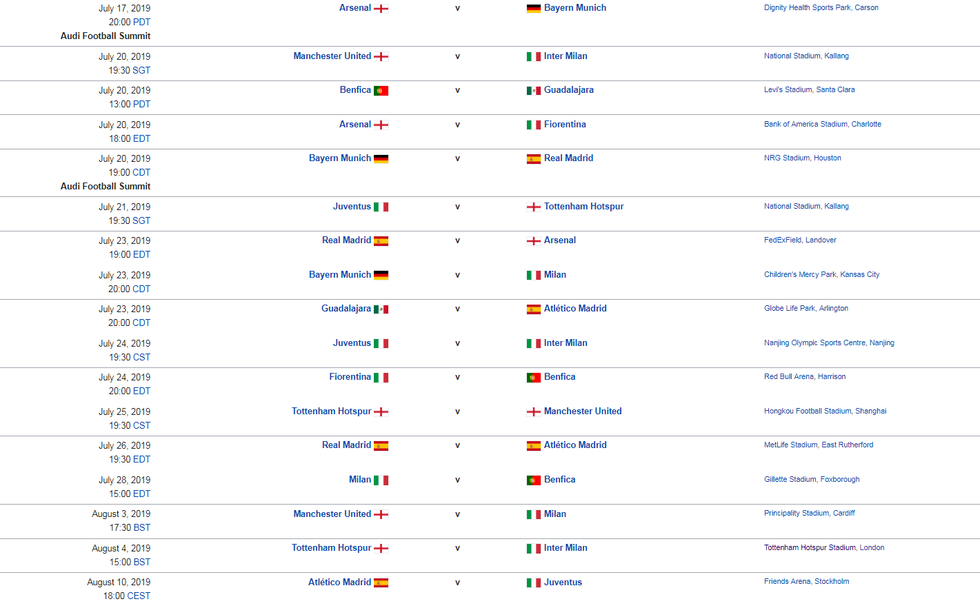
Task: Visit the Red Bull Arena link
Action: [789, 377]
